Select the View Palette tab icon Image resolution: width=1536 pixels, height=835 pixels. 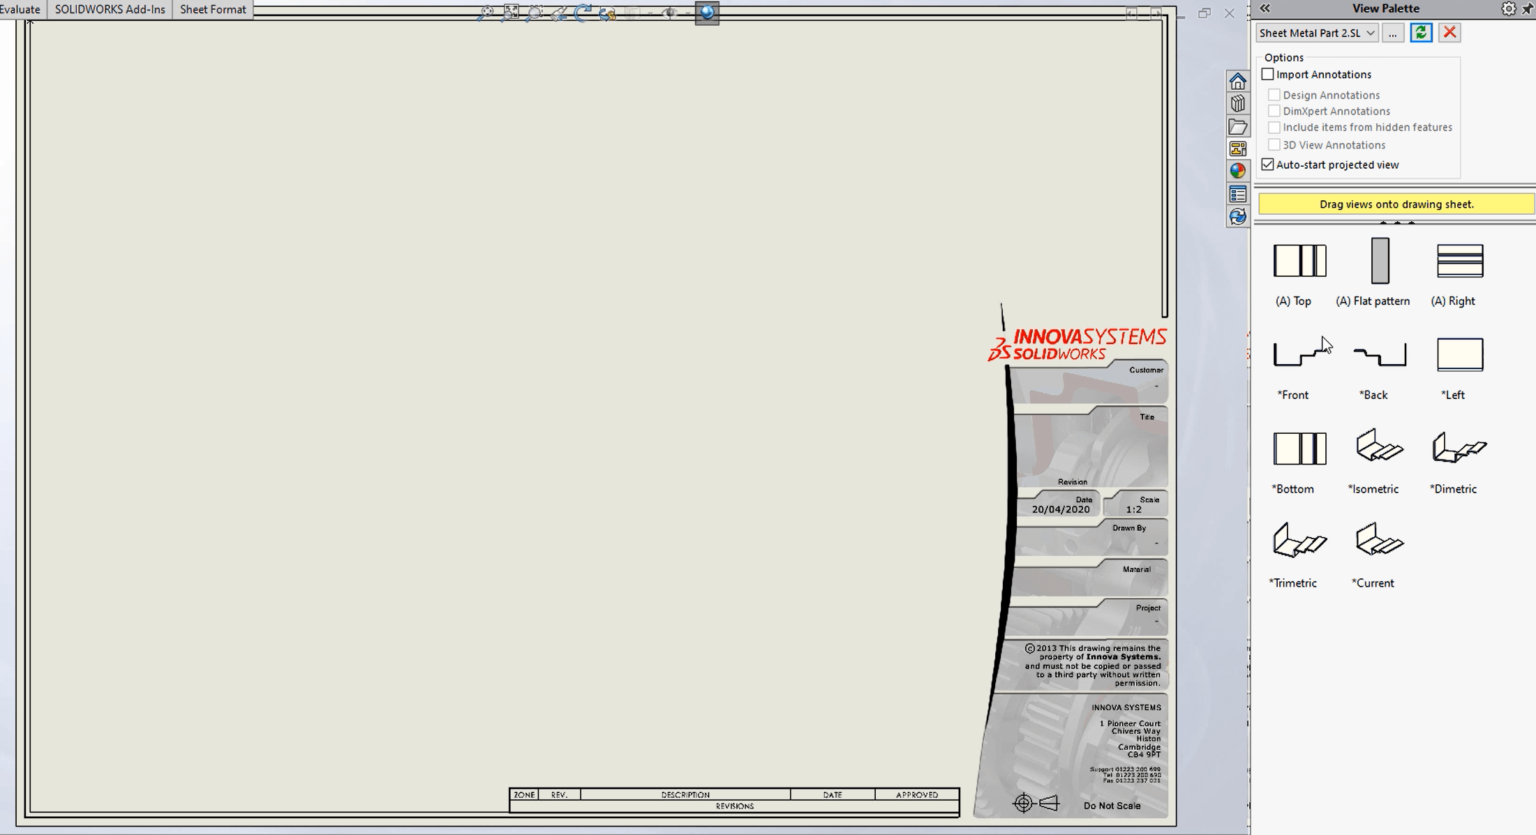pyautogui.click(x=1237, y=149)
